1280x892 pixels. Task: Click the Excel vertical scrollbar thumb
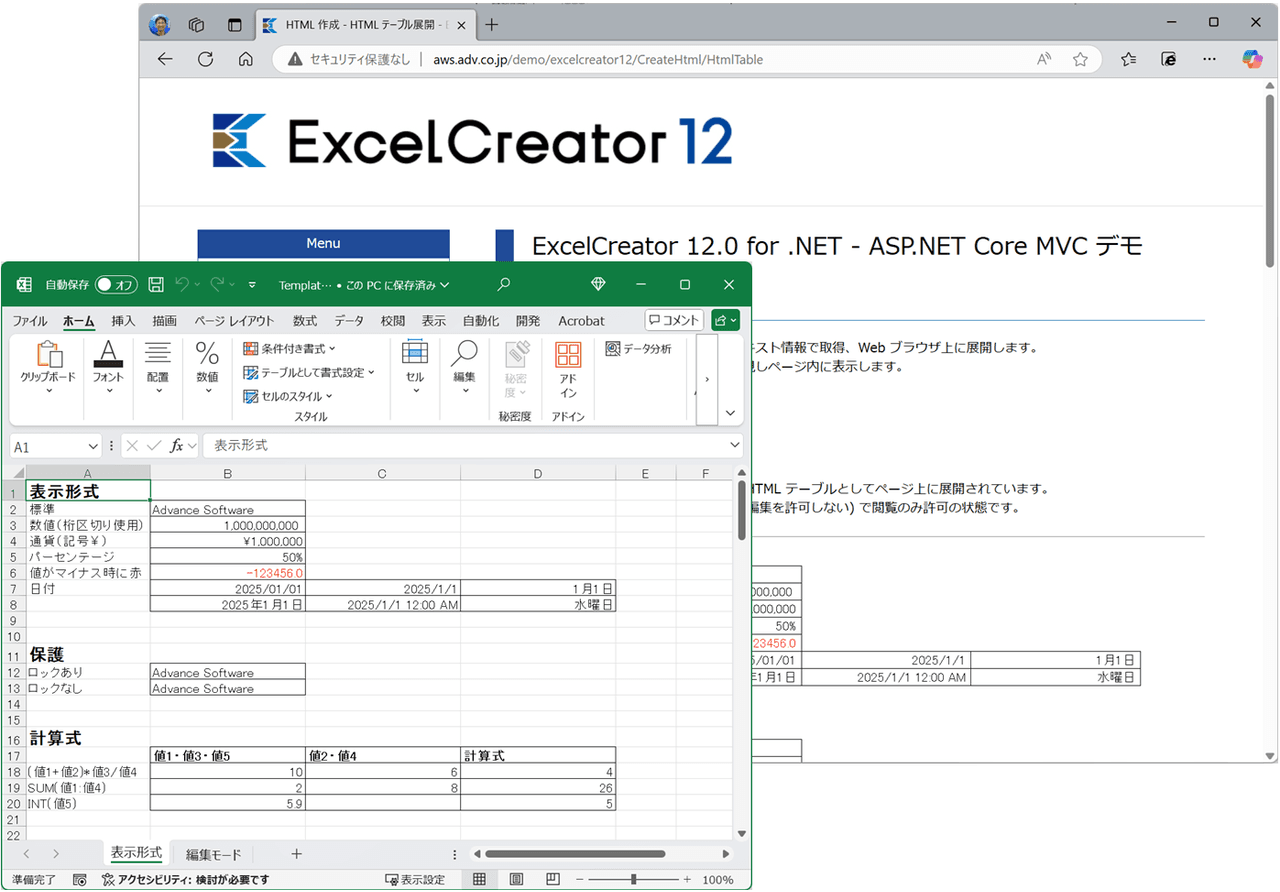[742, 509]
